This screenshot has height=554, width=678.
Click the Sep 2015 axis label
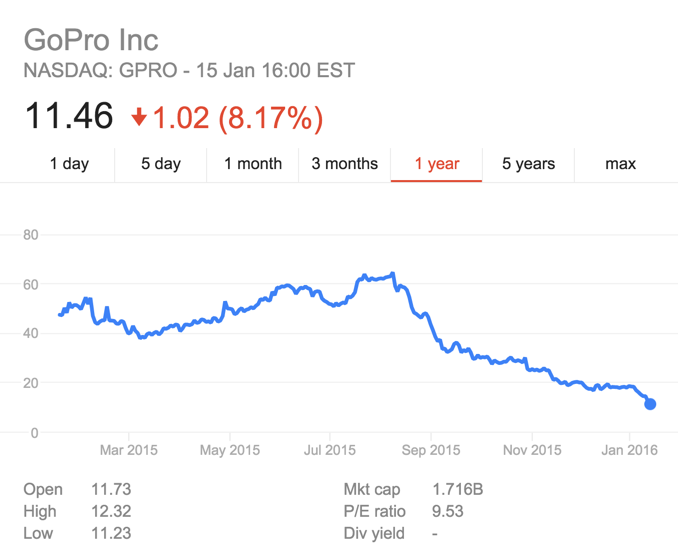431,450
